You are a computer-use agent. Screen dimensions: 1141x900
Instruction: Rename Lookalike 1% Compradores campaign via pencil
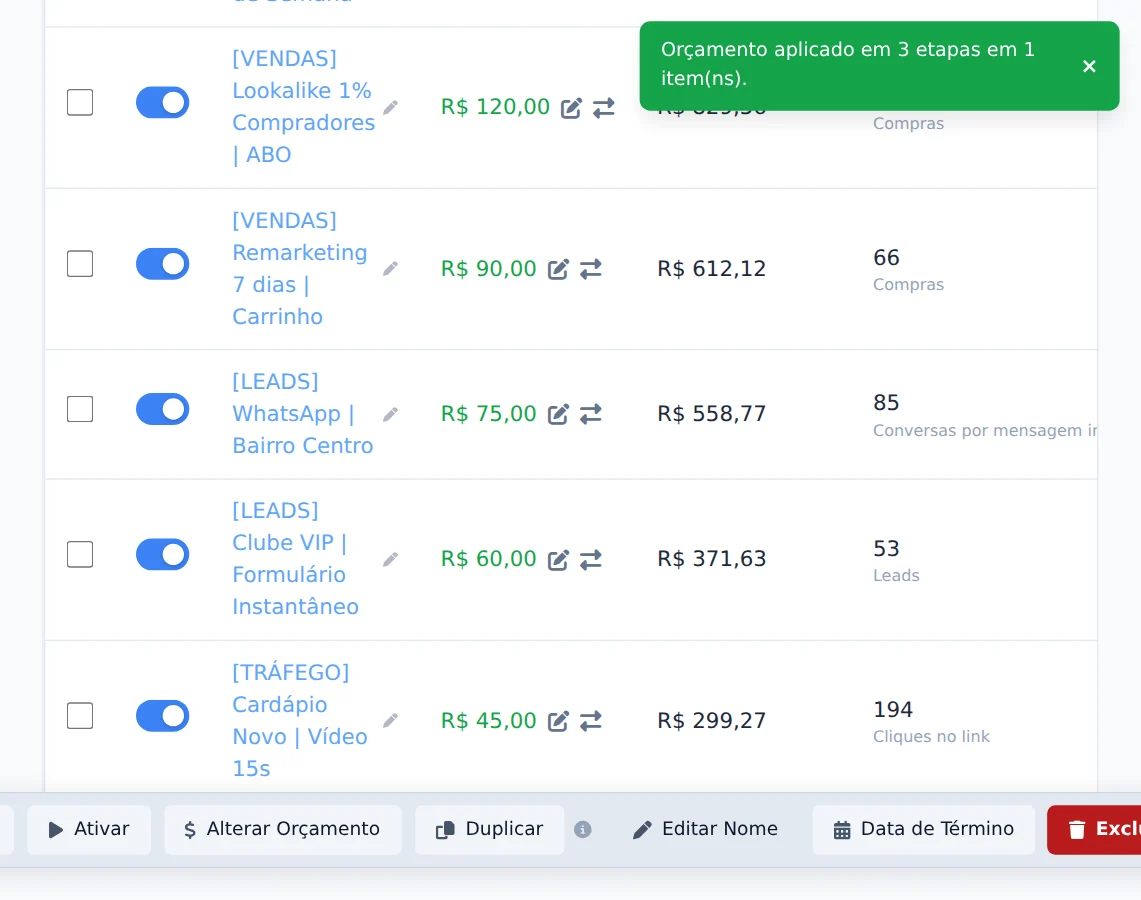click(391, 107)
